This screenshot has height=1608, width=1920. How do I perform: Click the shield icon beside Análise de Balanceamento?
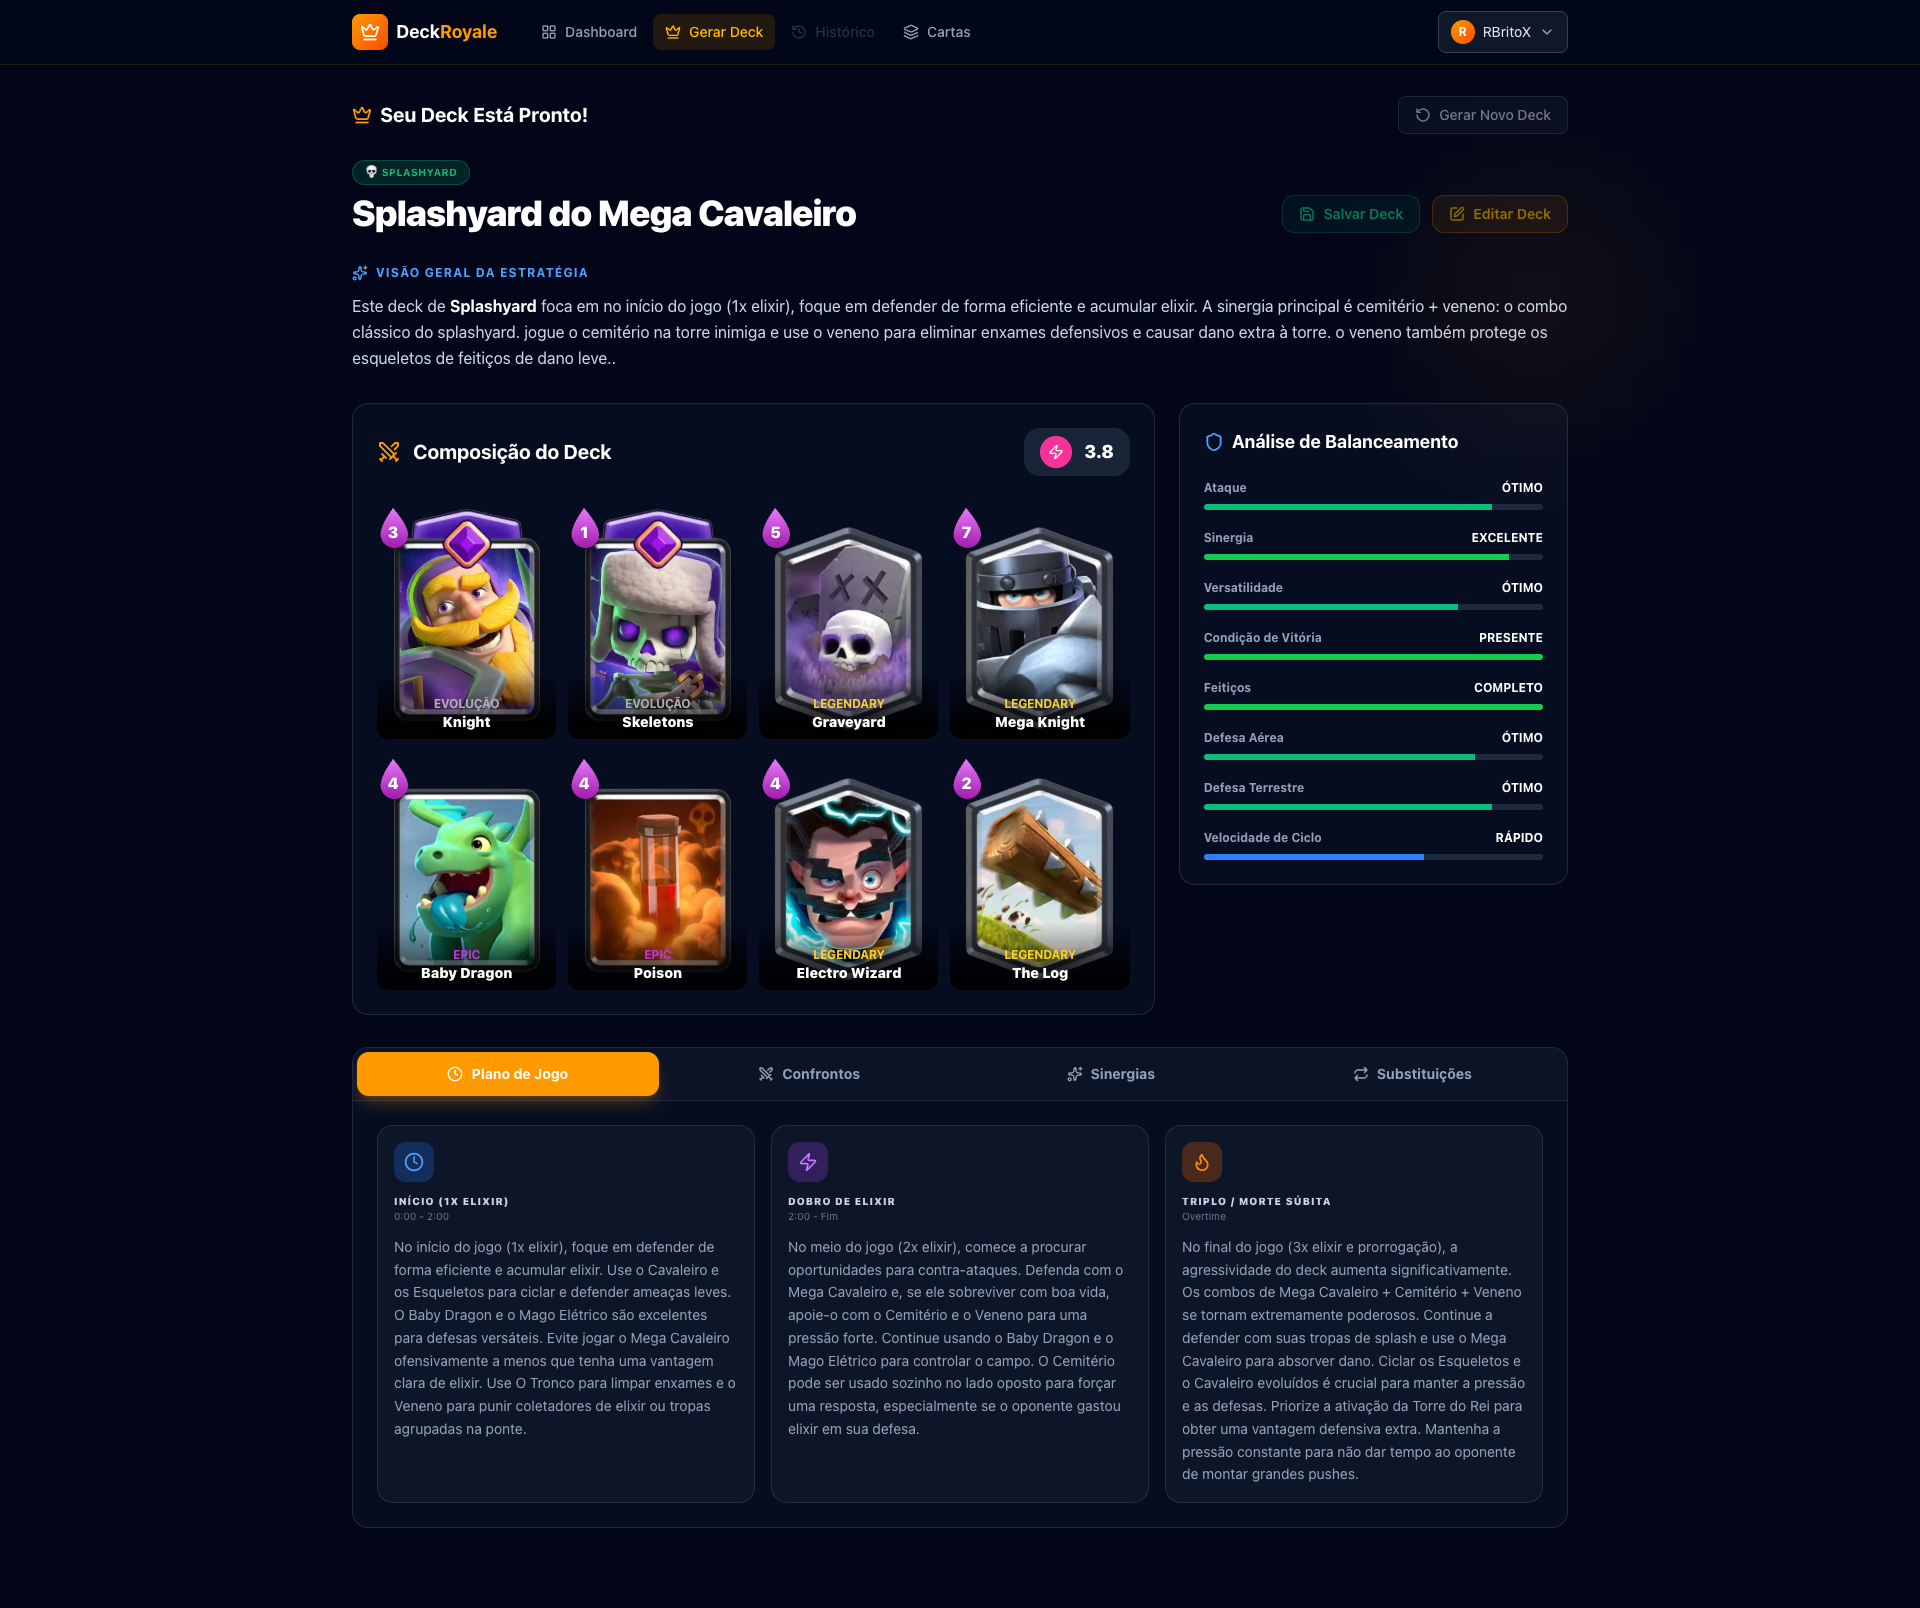tap(1214, 442)
